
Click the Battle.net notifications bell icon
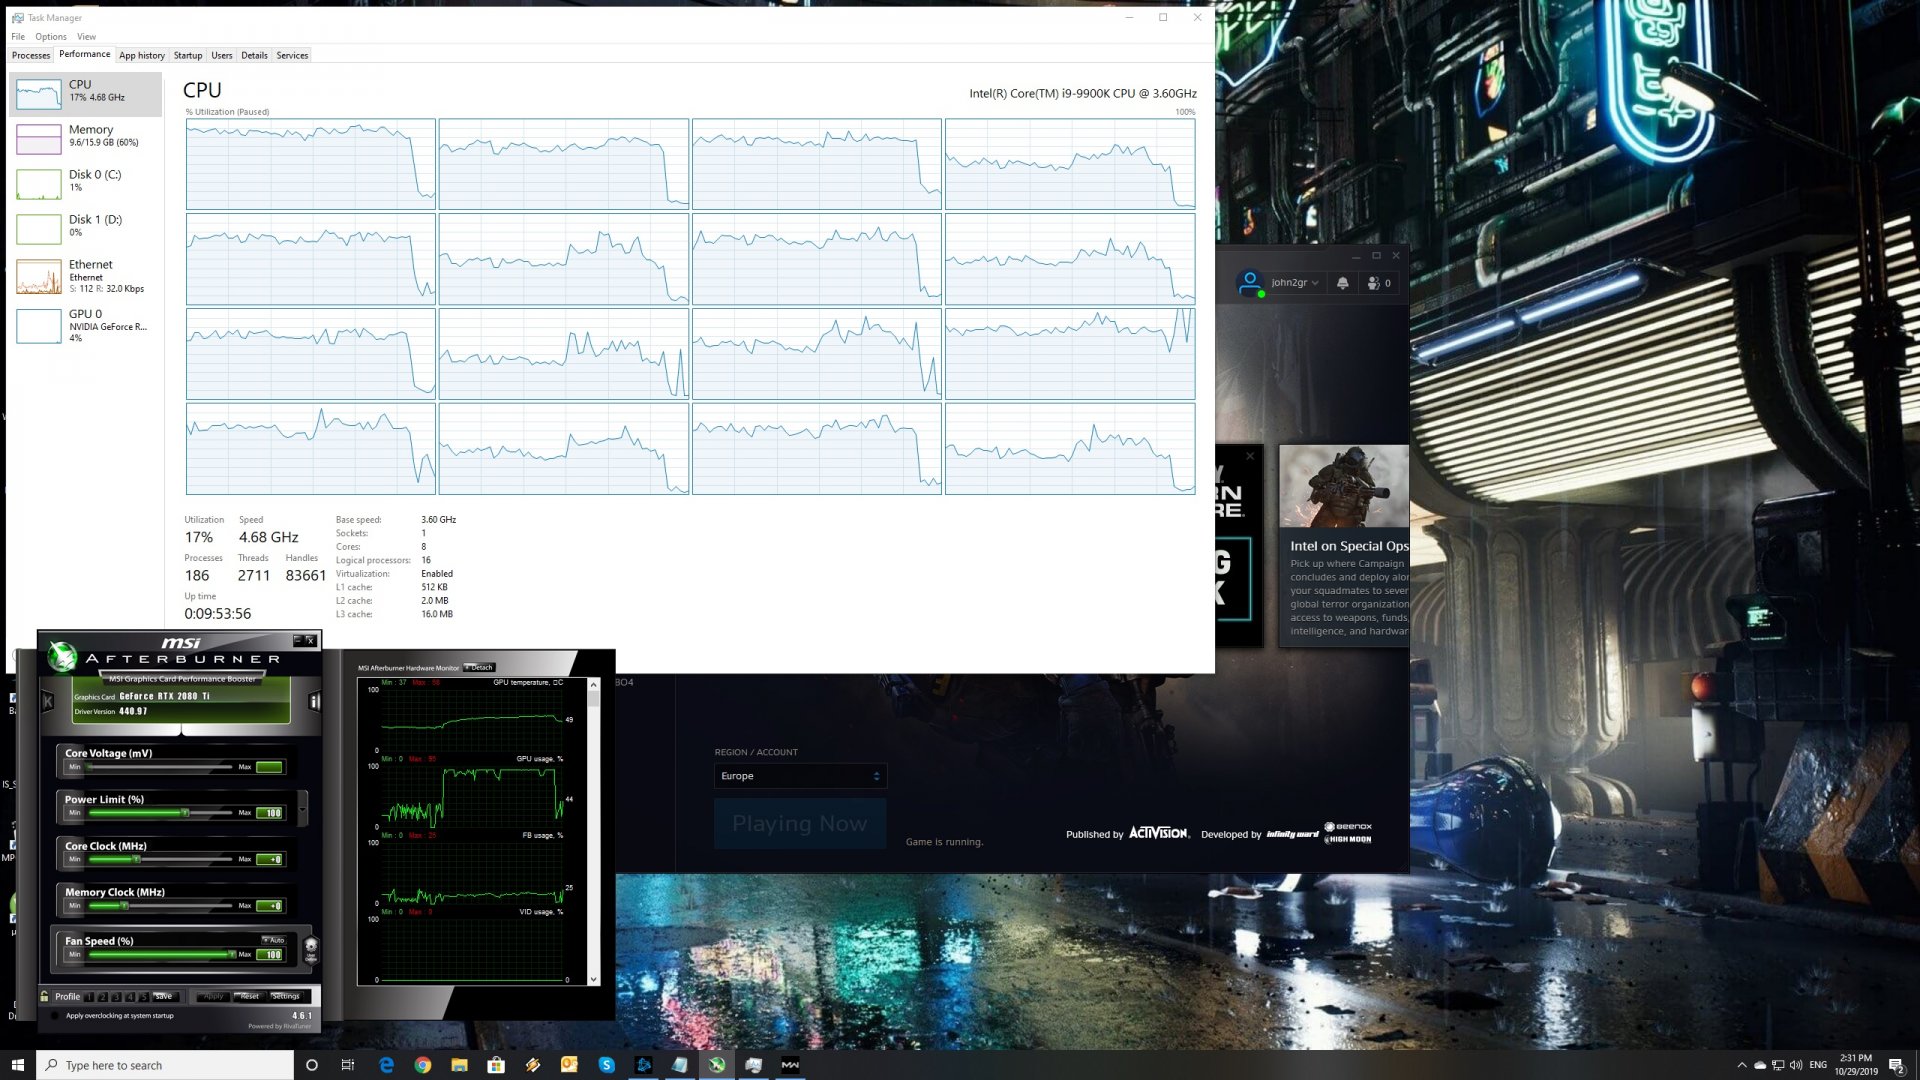pos(1342,283)
